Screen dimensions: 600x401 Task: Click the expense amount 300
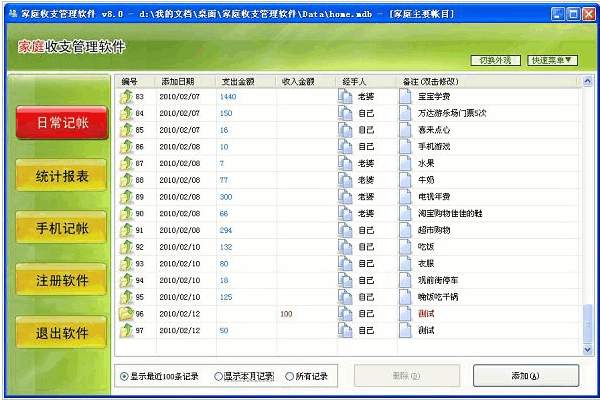[x=226, y=197]
